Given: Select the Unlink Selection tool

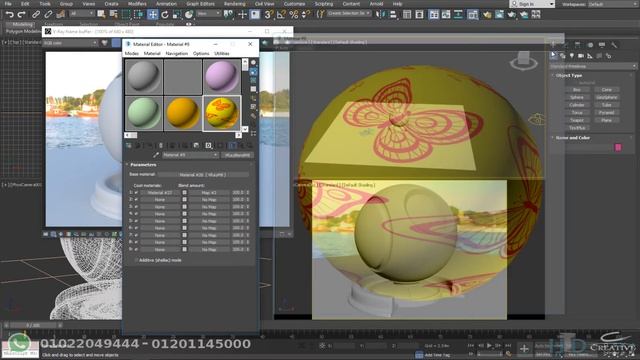Looking at the screenshot, I should pos(48,14).
